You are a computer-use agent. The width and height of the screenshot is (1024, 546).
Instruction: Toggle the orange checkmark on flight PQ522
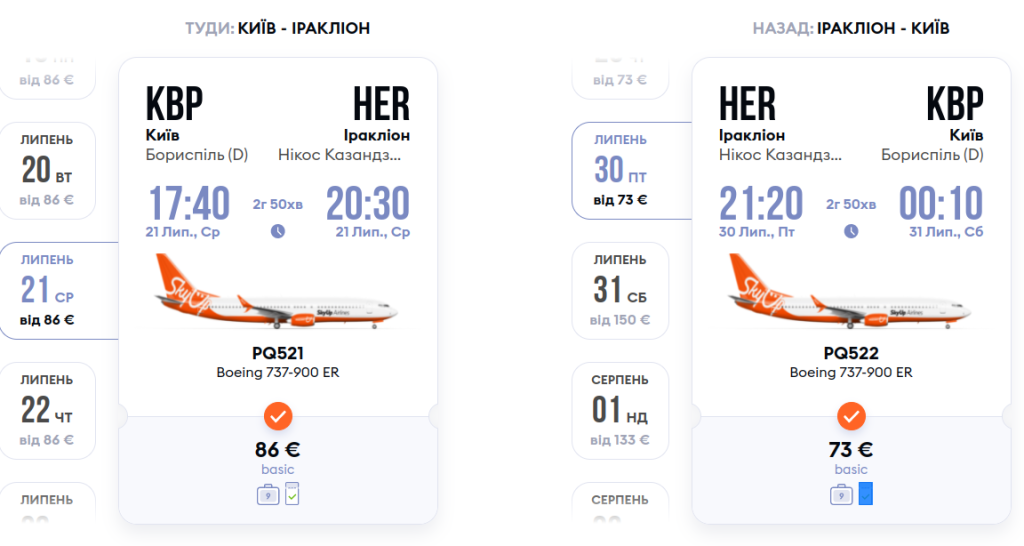[851, 415]
